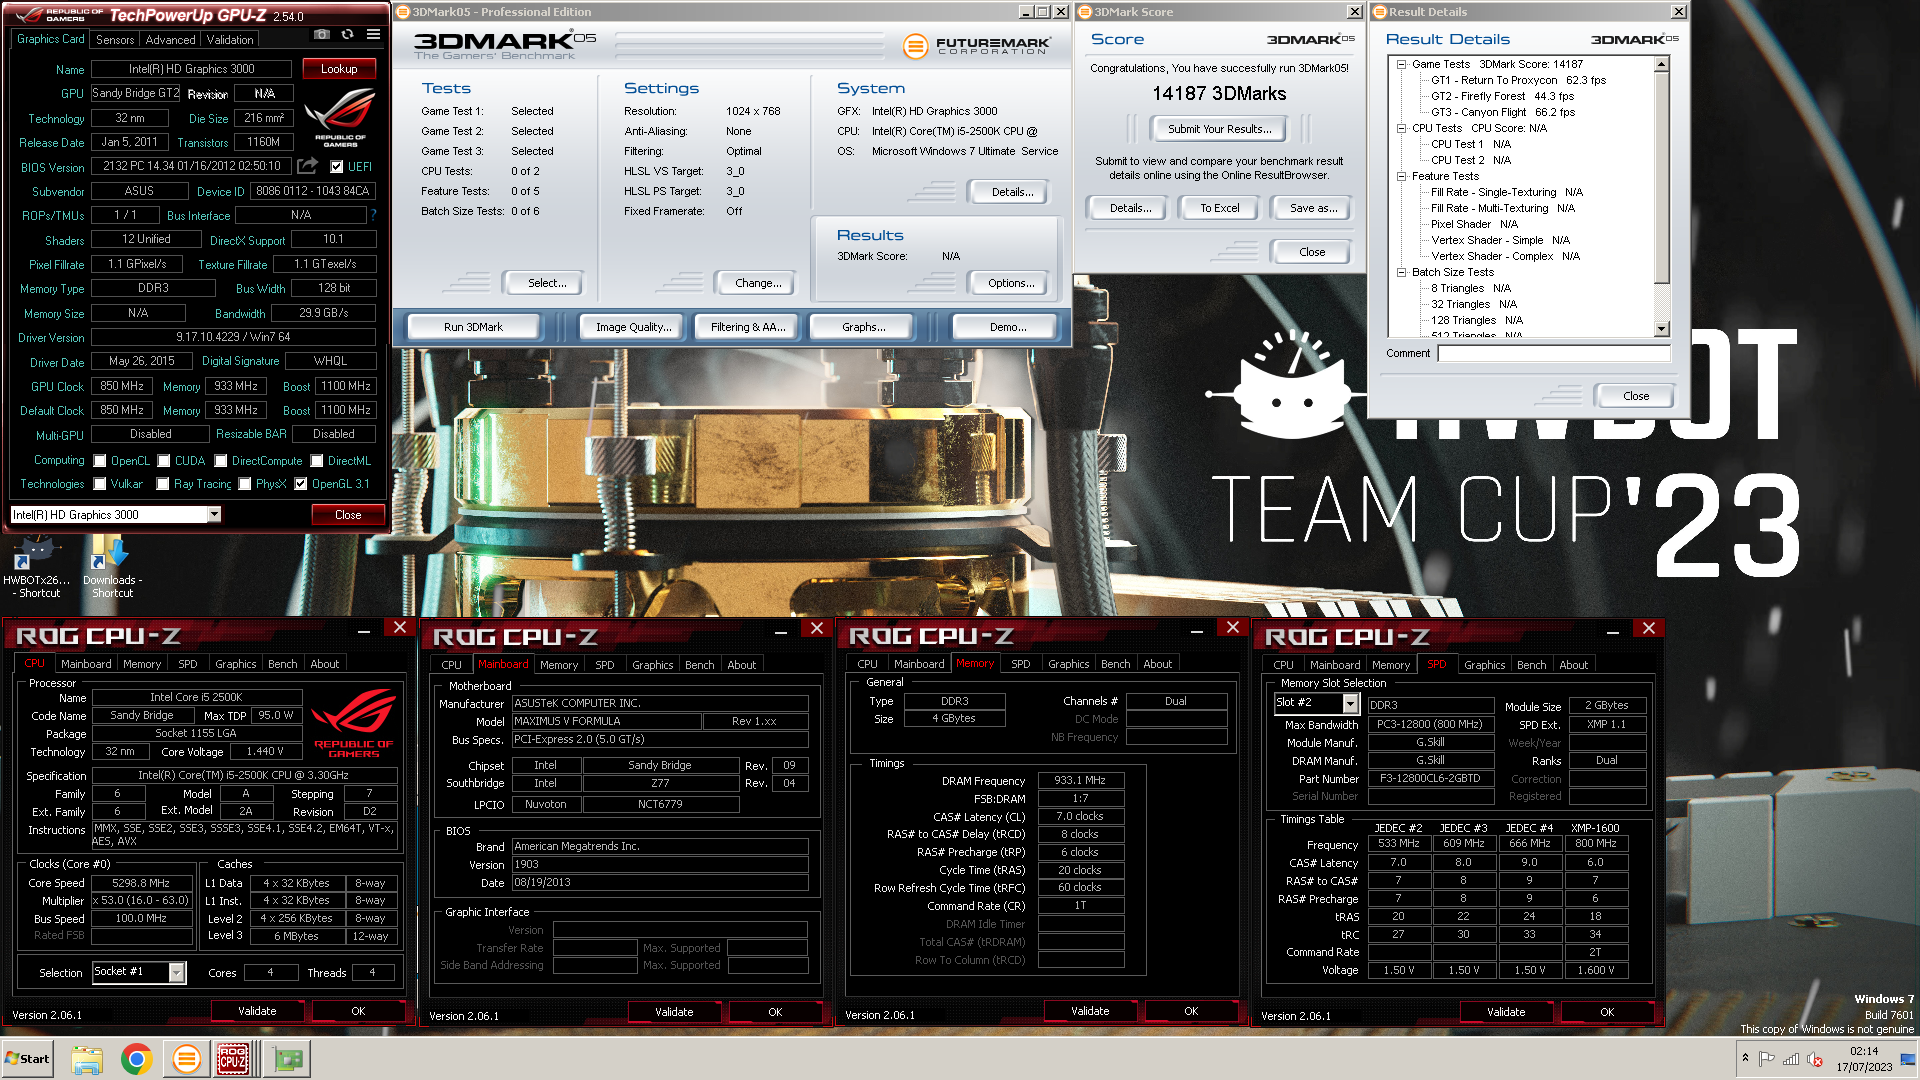This screenshot has height=1080, width=1920.
Task: Toggle the OpenCL checkbox
Action: 100,461
